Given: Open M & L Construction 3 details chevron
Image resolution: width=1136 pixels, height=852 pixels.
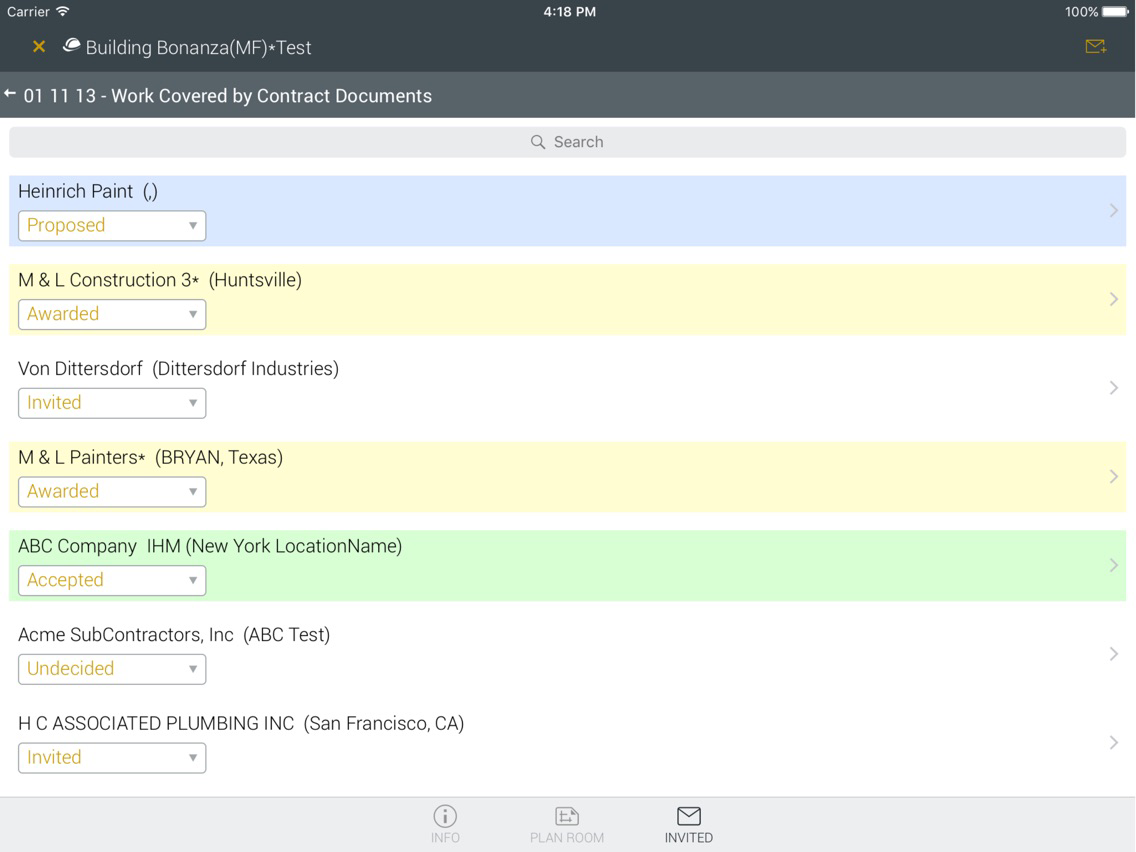Looking at the screenshot, I should tap(1114, 299).
